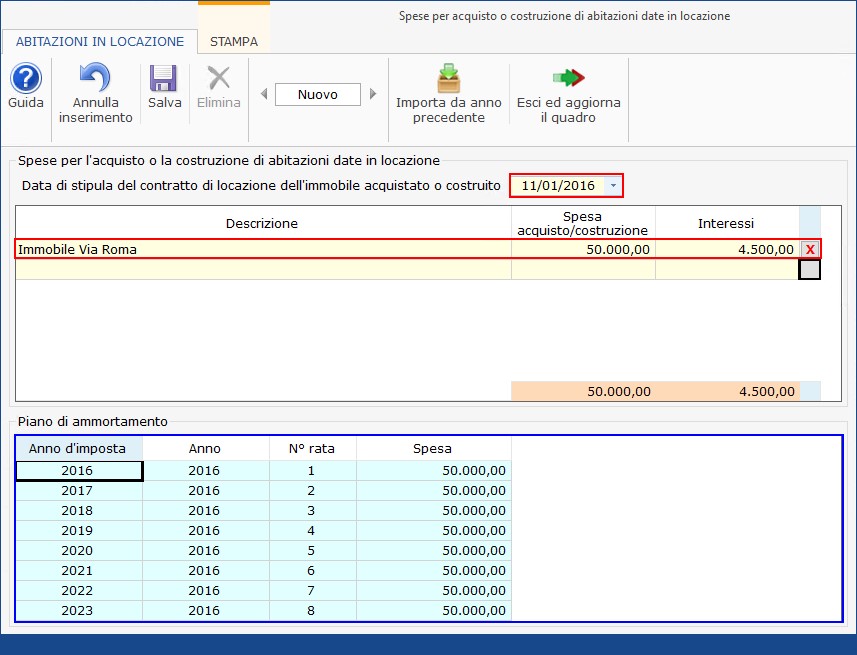This screenshot has width=857, height=655.
Task: Select the 2016 Anno d'imposta cell
Action: 79,471
